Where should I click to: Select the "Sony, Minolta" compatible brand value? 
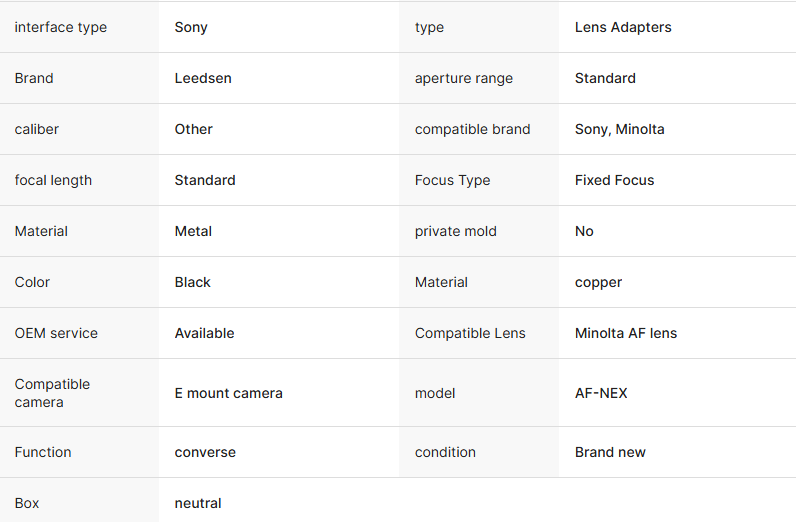(x=619, y=129)
